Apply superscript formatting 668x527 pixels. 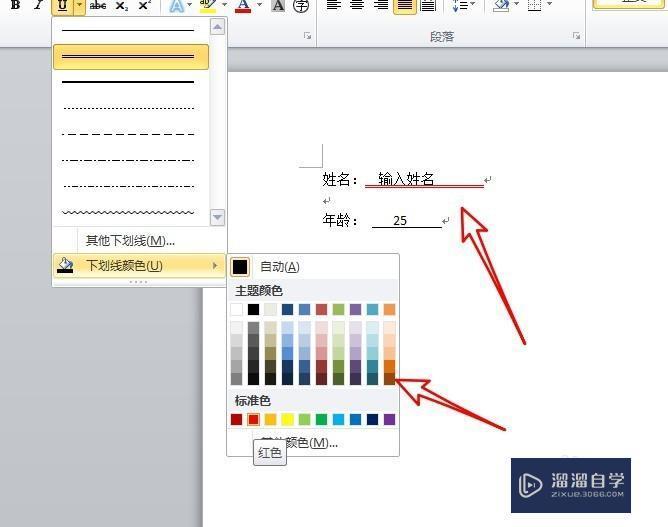[144, 6]
